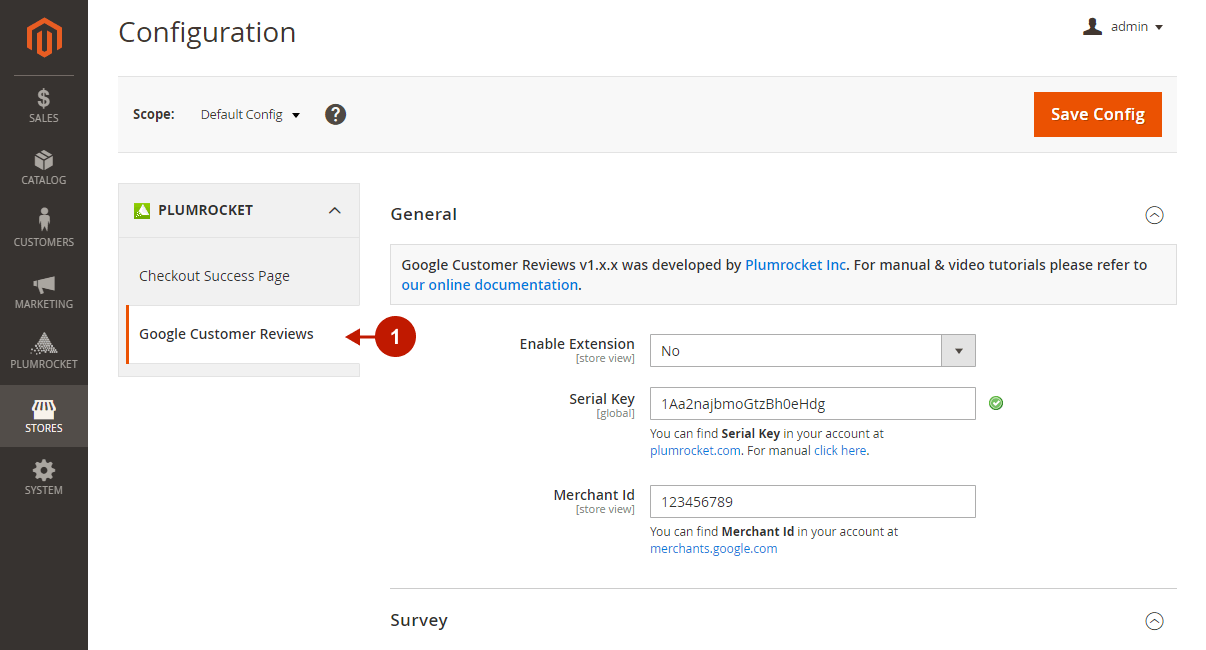Viewport: 1206px width, 650px height.
Task: Open the Stores menu
Action: tap(44, 416)
